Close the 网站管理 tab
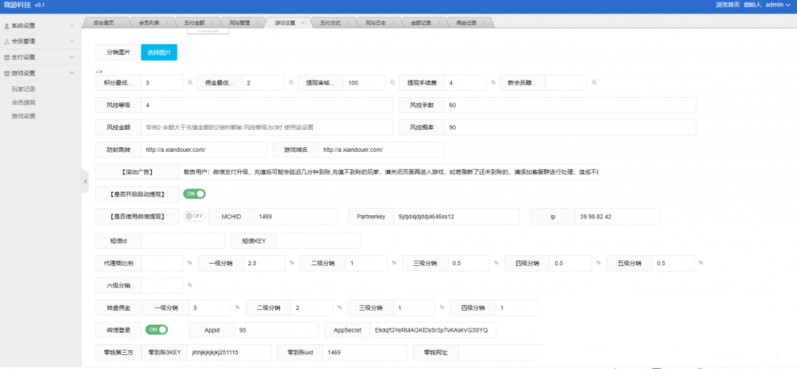The image size is (797, 369). pyautogui.click(x=258, y=23)
